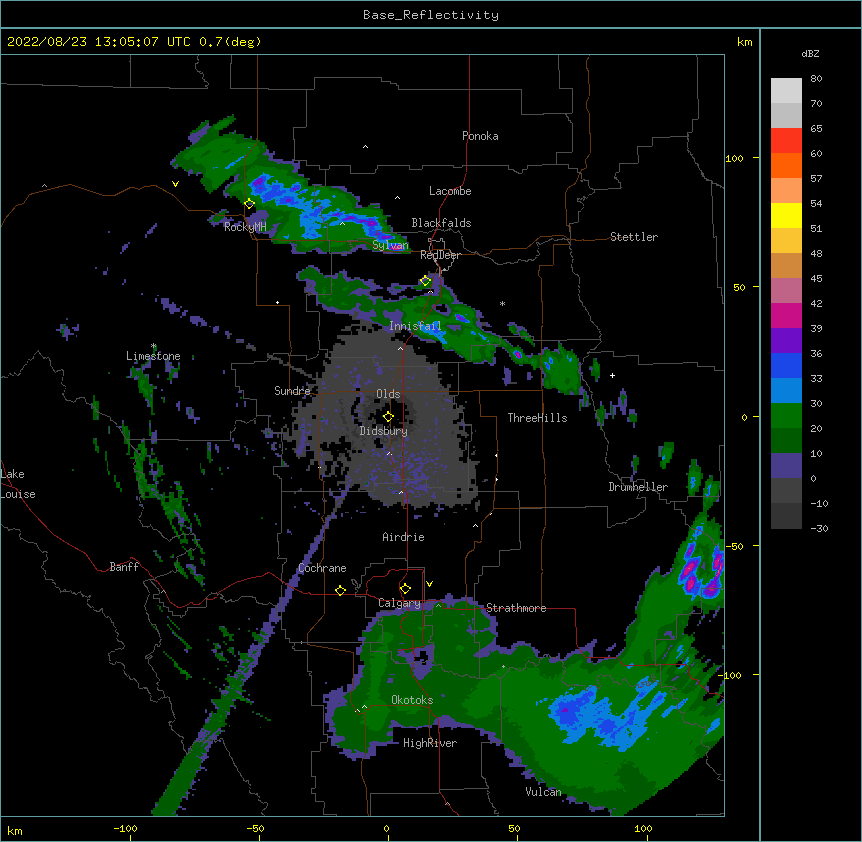Click the RockyMH label

pyautogui.click(x=245, y=227)
